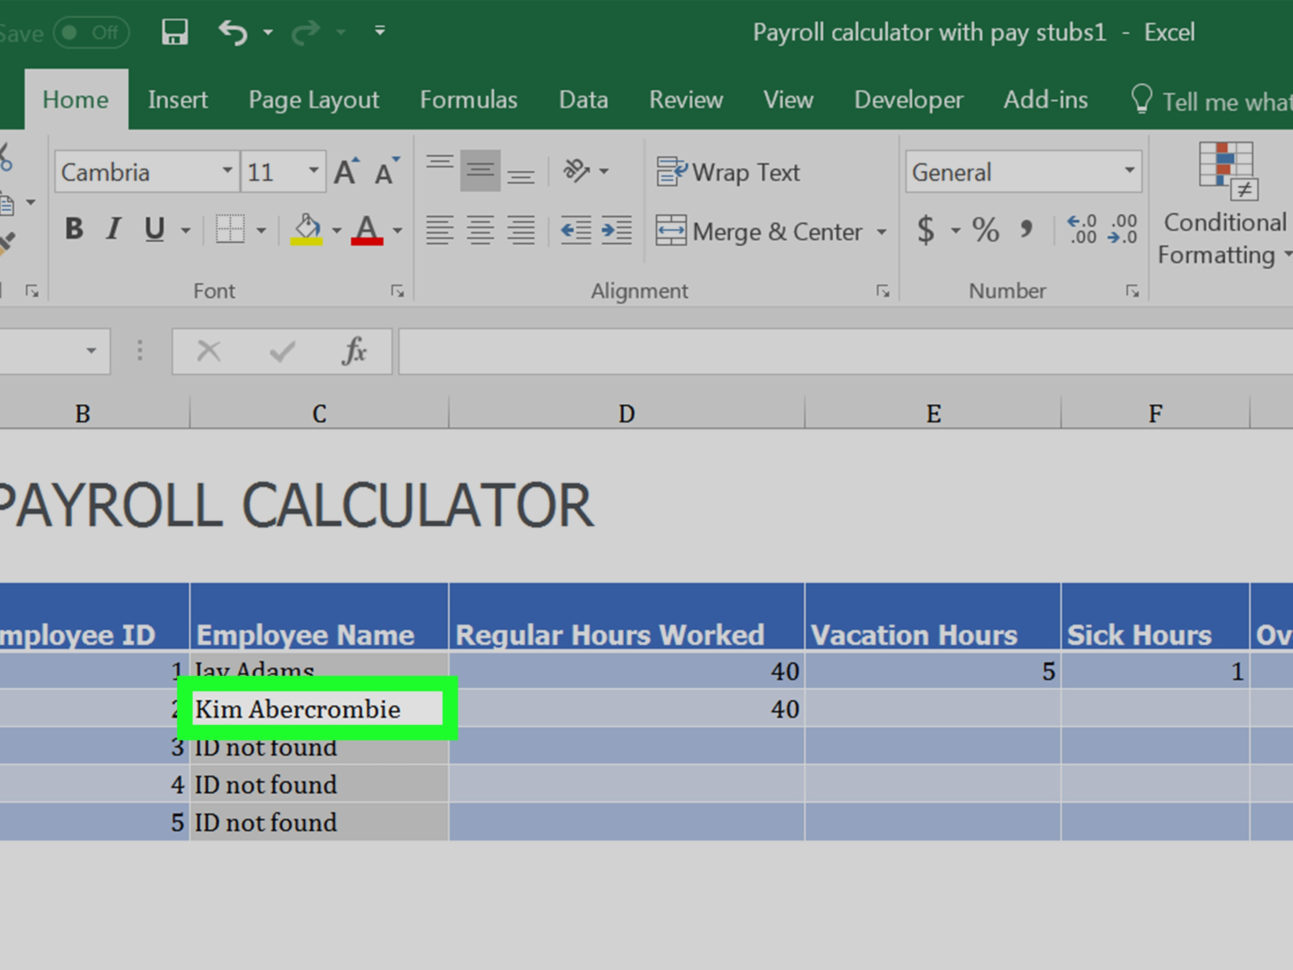Click the Increase Font Size icon
Viewport: 1293px width, 970px height.
tap(344, 171)
